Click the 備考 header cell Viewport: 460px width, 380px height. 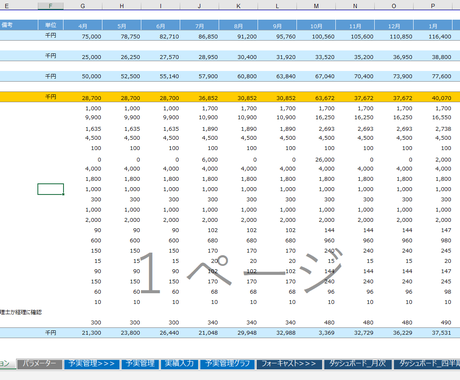point(18,25)
